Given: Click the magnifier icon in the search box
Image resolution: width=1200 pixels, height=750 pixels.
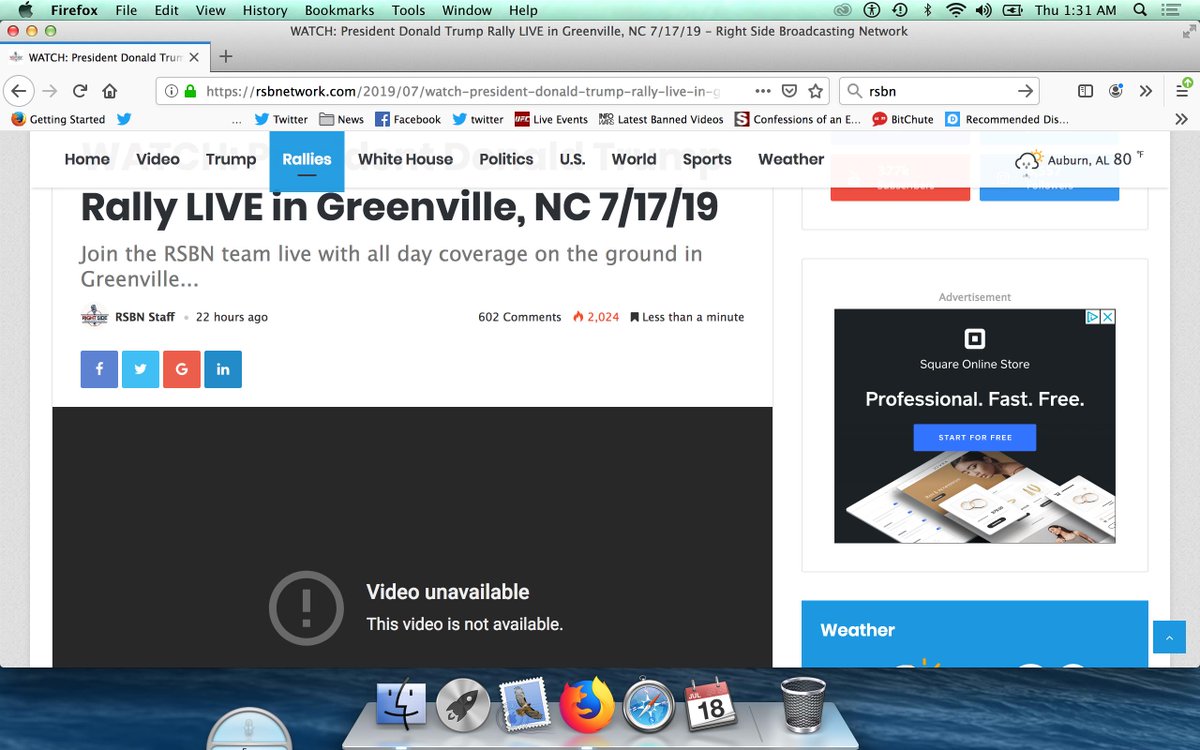Looking at the screenshot, I should click(x=855, y=91).
